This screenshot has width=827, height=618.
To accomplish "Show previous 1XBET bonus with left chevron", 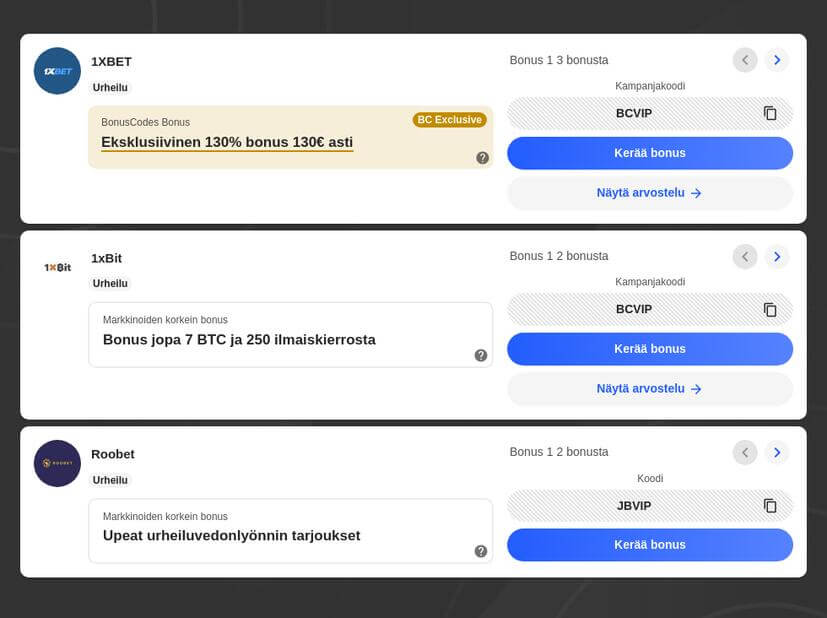I will 745,60.
